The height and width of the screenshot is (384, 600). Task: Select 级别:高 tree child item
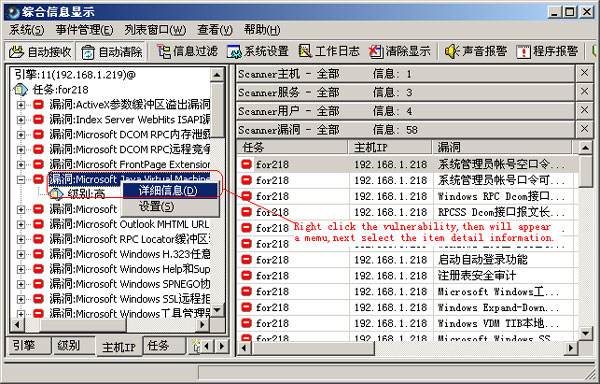click(x=77, y=194)
